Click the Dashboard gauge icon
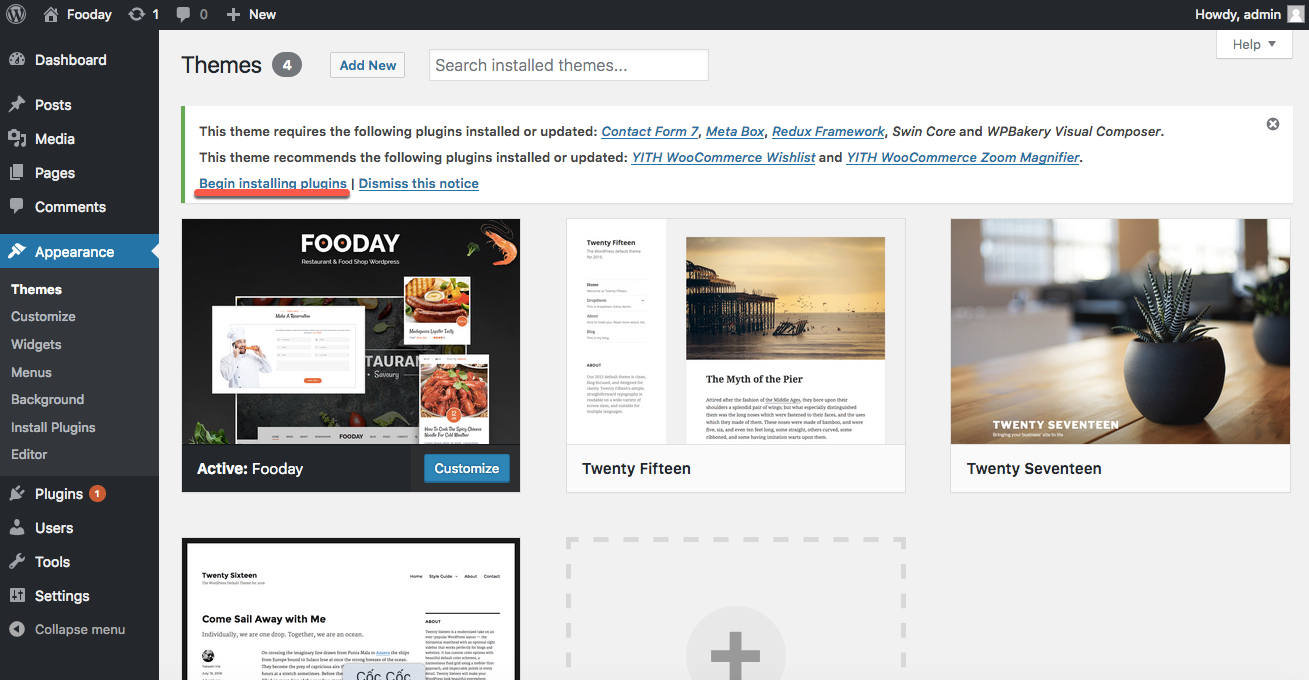Screen dimensions: 1309x680 click(x=17, y=60)
